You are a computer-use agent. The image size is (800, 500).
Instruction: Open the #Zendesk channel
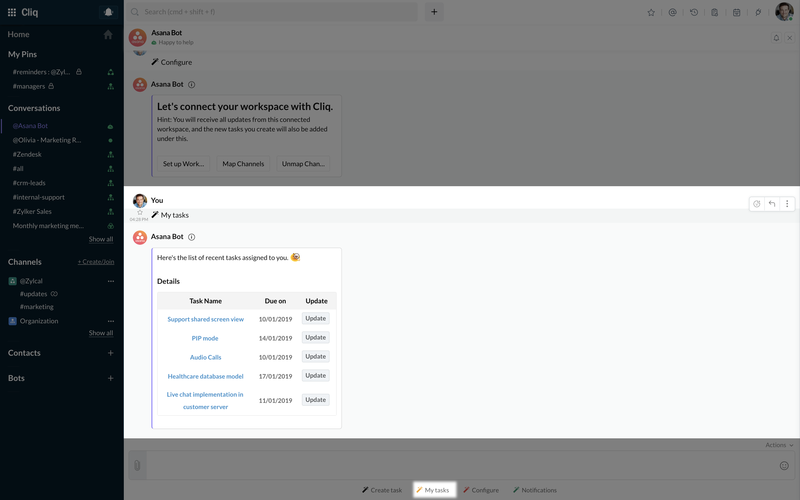pyautogui.click(x=27, y=154)
